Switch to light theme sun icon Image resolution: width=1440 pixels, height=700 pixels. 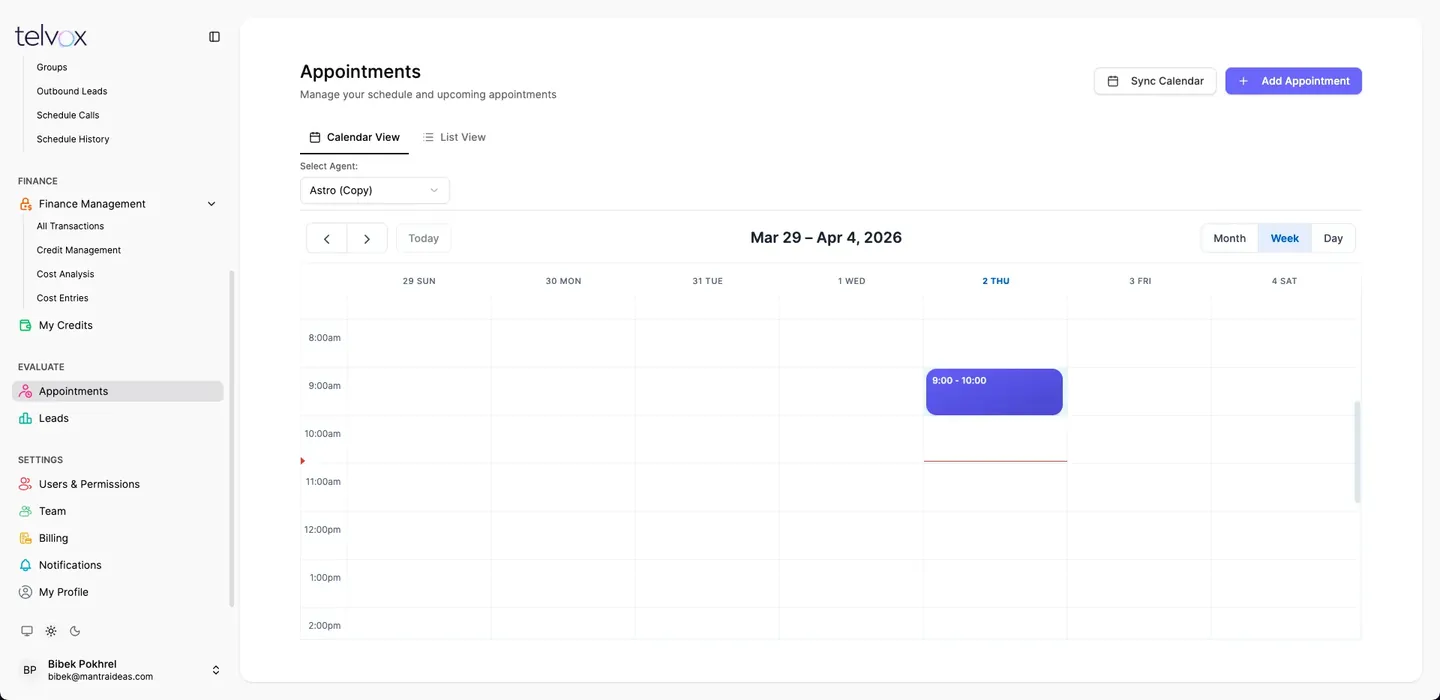pyautogui.click(x=51, y=631)
